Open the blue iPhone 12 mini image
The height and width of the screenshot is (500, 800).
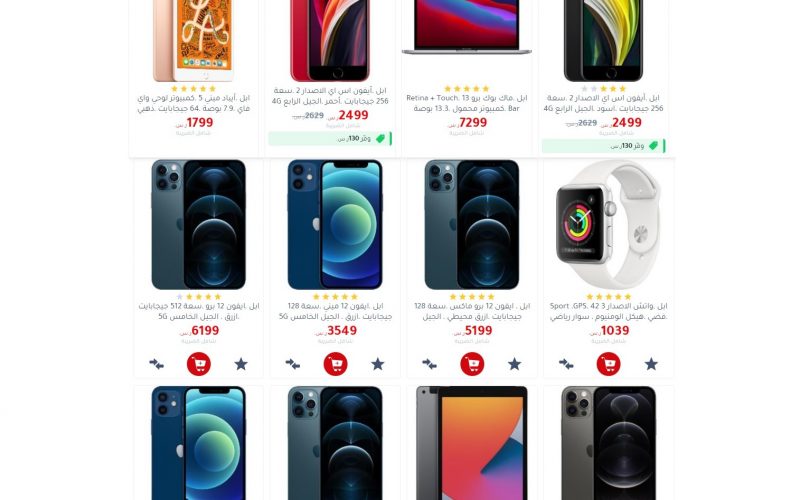(335, 224)
